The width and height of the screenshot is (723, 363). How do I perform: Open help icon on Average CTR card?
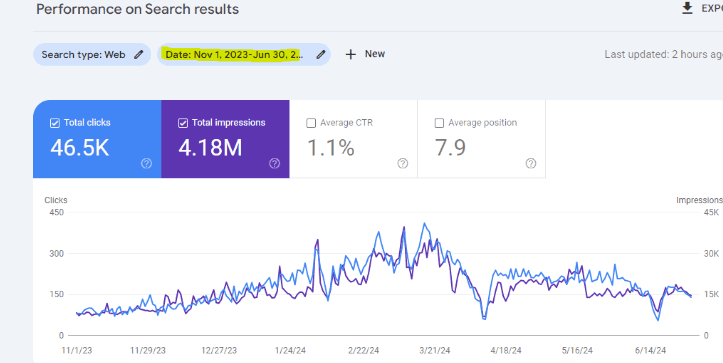coord(403,163)
